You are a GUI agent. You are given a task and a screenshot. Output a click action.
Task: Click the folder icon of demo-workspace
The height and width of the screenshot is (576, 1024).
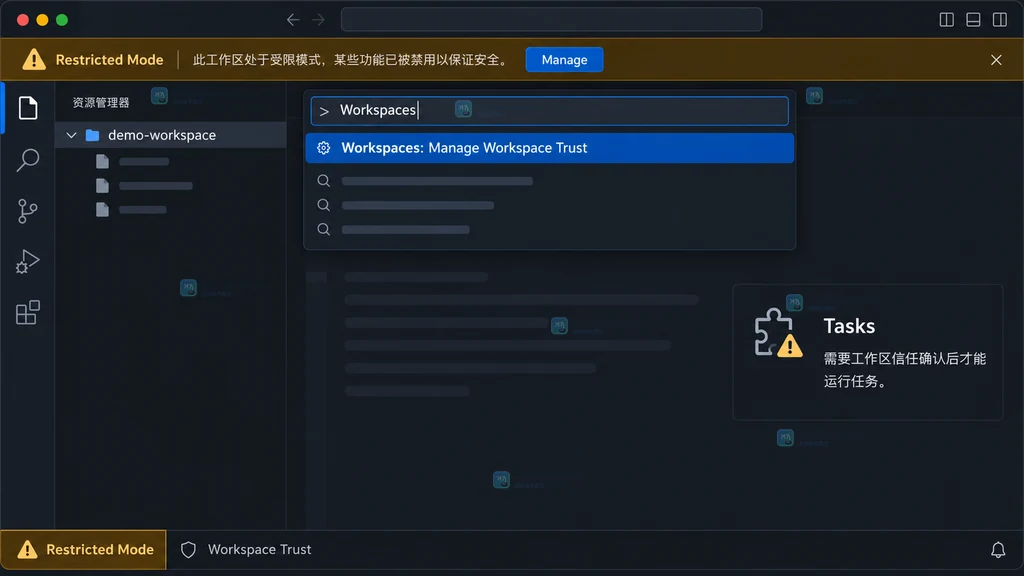[93, 135]
